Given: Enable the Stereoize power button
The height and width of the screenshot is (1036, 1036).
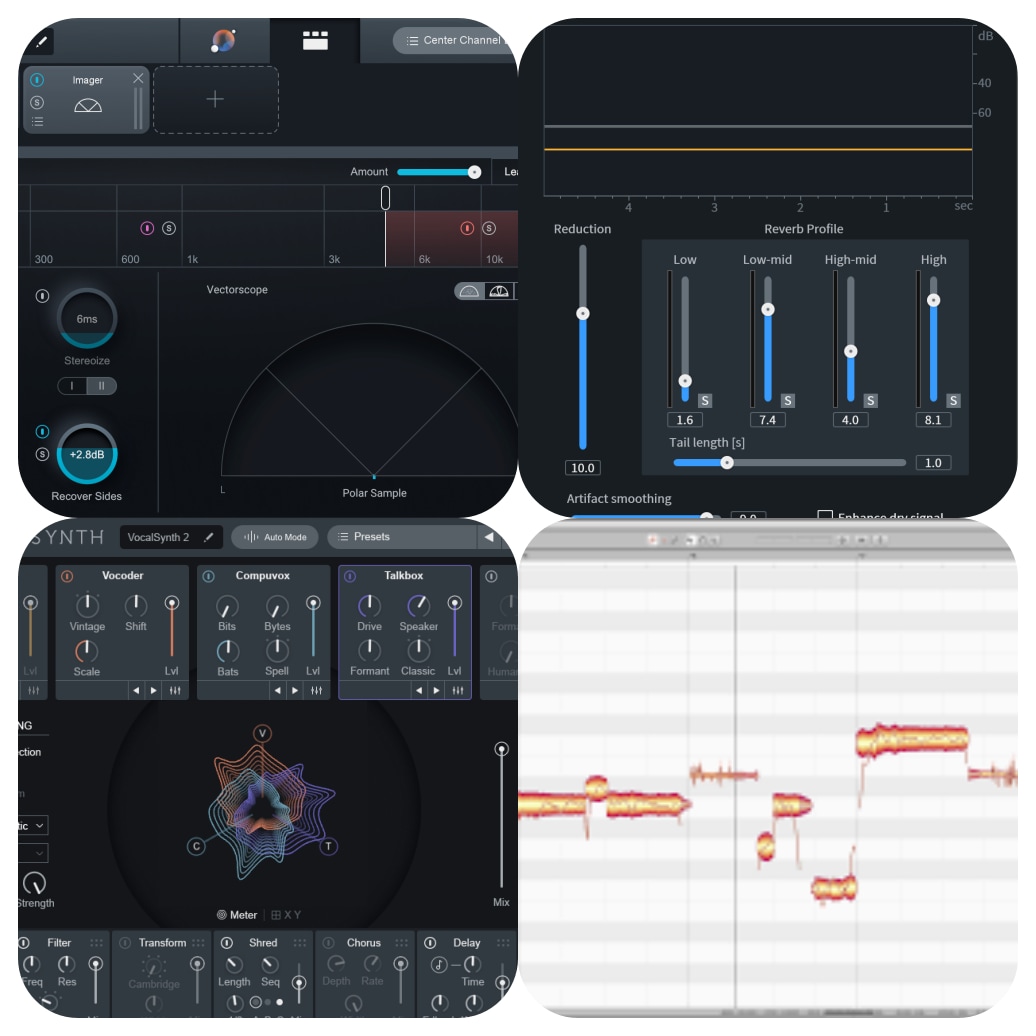Looking at the screenshot, I should click(x=42, y=296).
